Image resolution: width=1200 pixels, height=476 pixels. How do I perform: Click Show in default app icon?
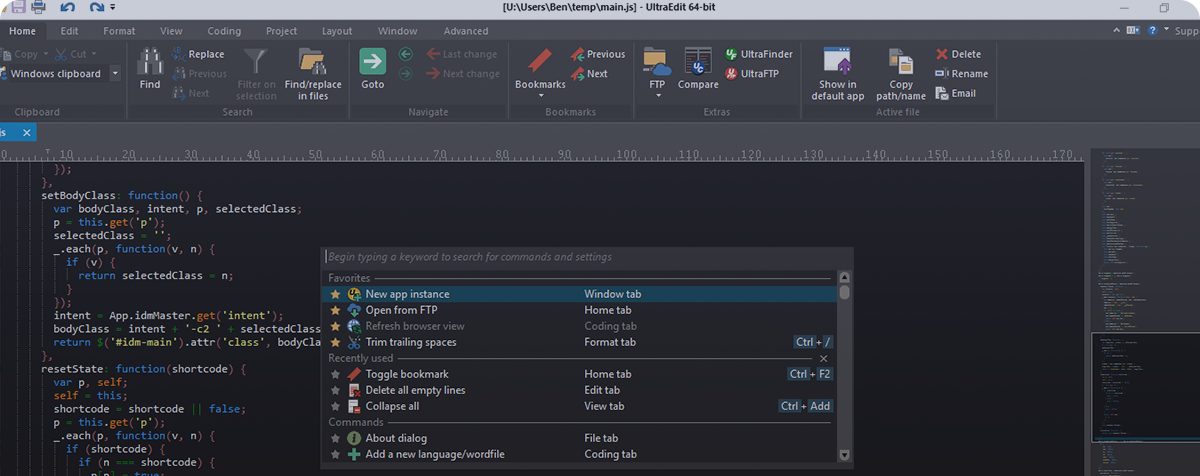(837, 63)
